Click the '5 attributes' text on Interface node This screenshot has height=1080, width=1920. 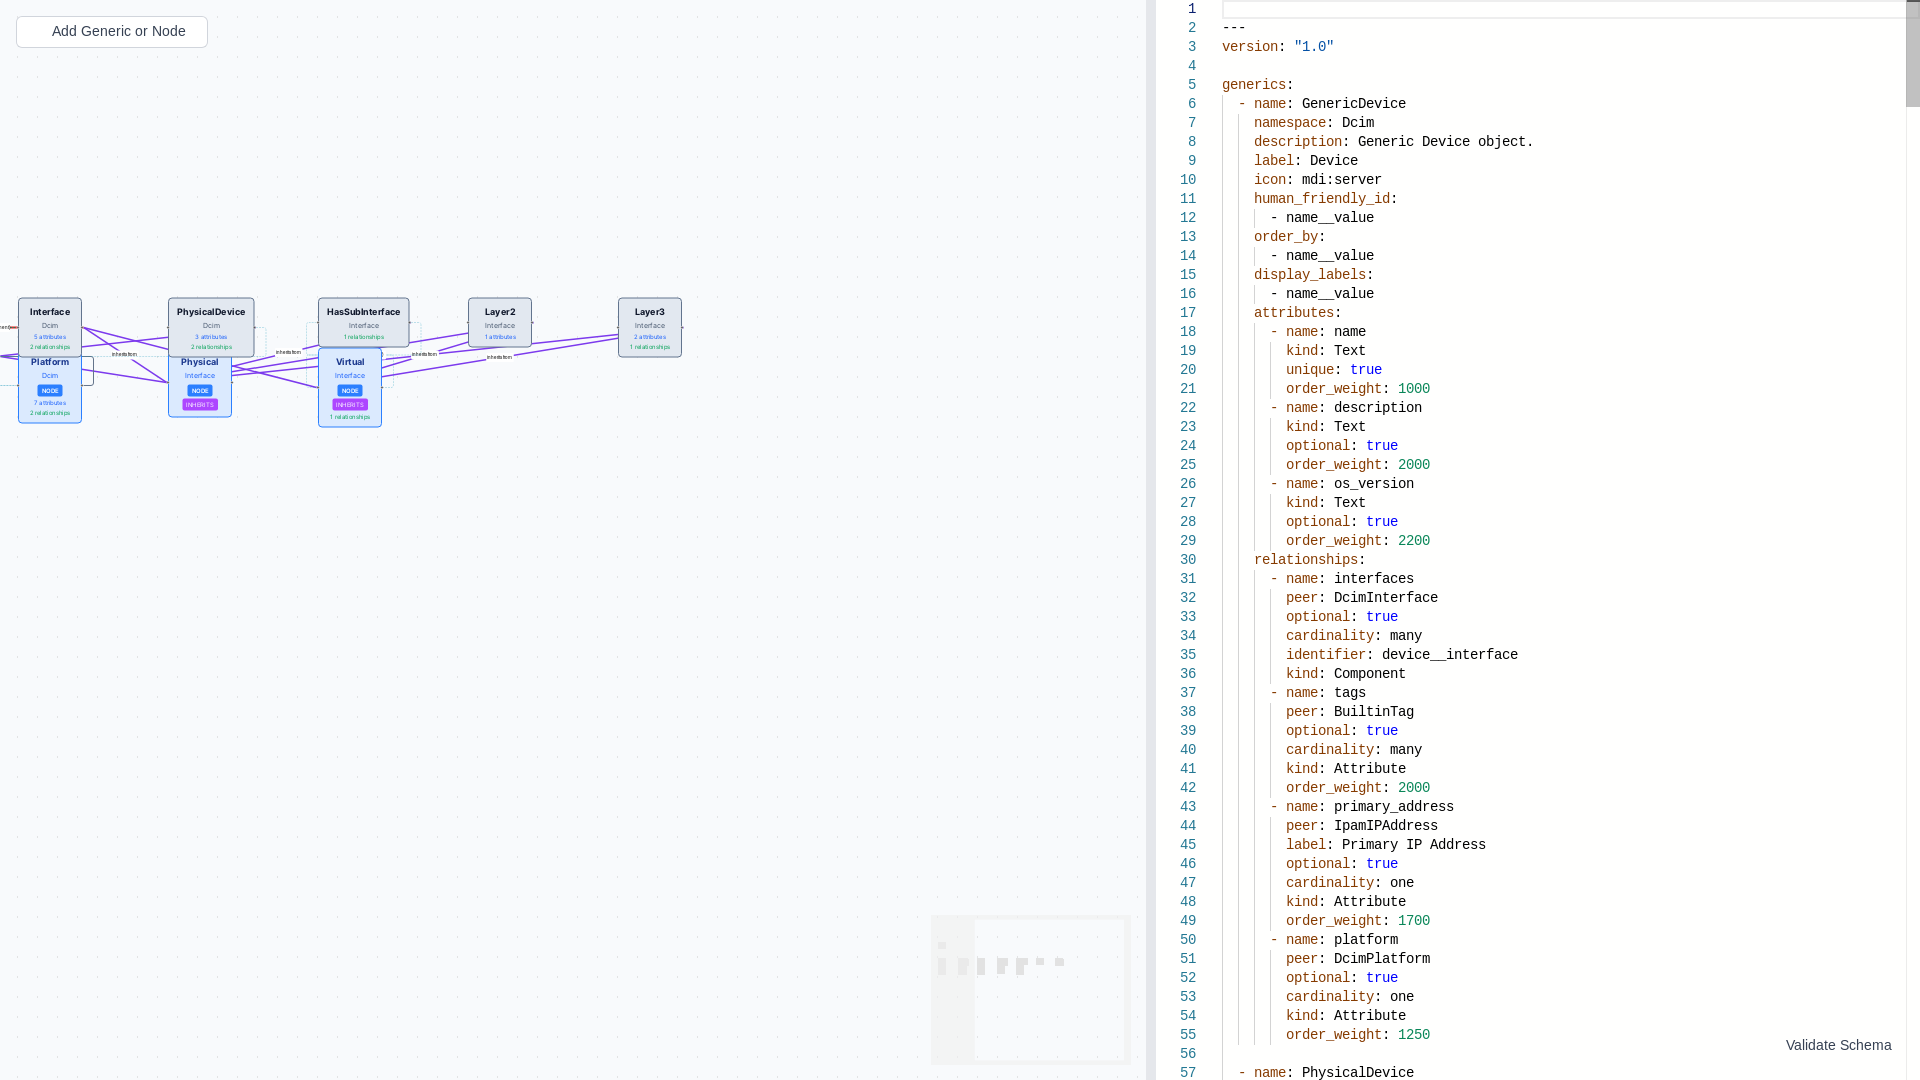point(50,337)
